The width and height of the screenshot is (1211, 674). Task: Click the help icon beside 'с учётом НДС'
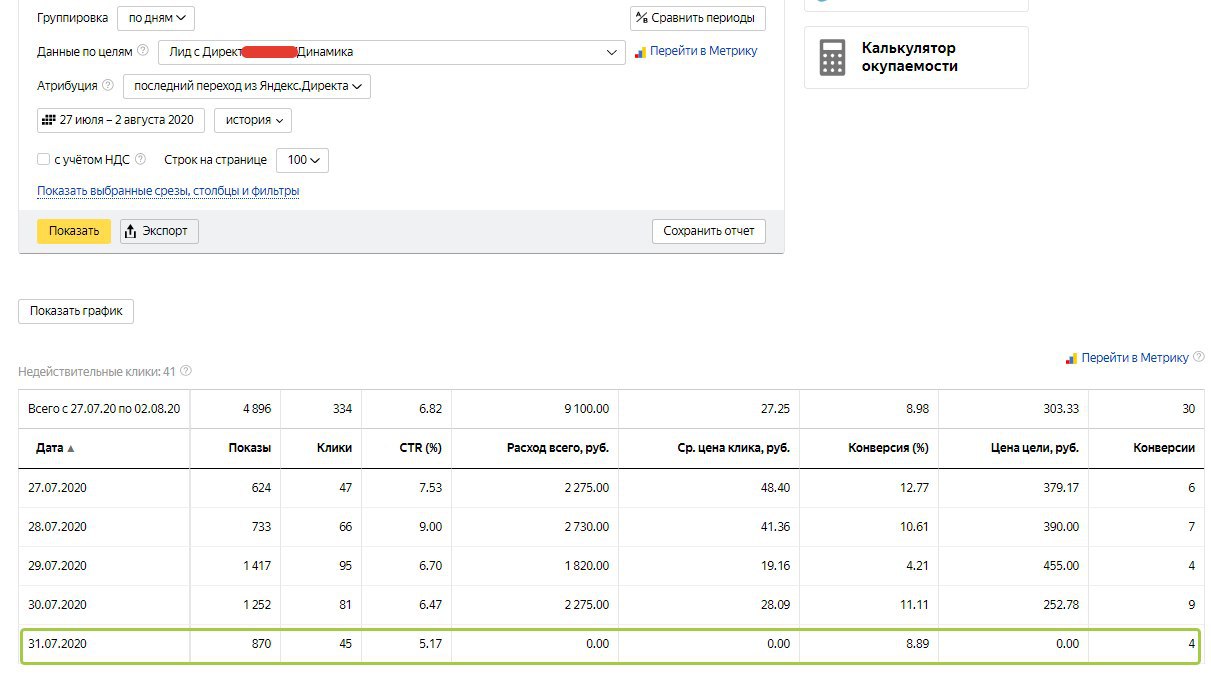tap(140, 159)
